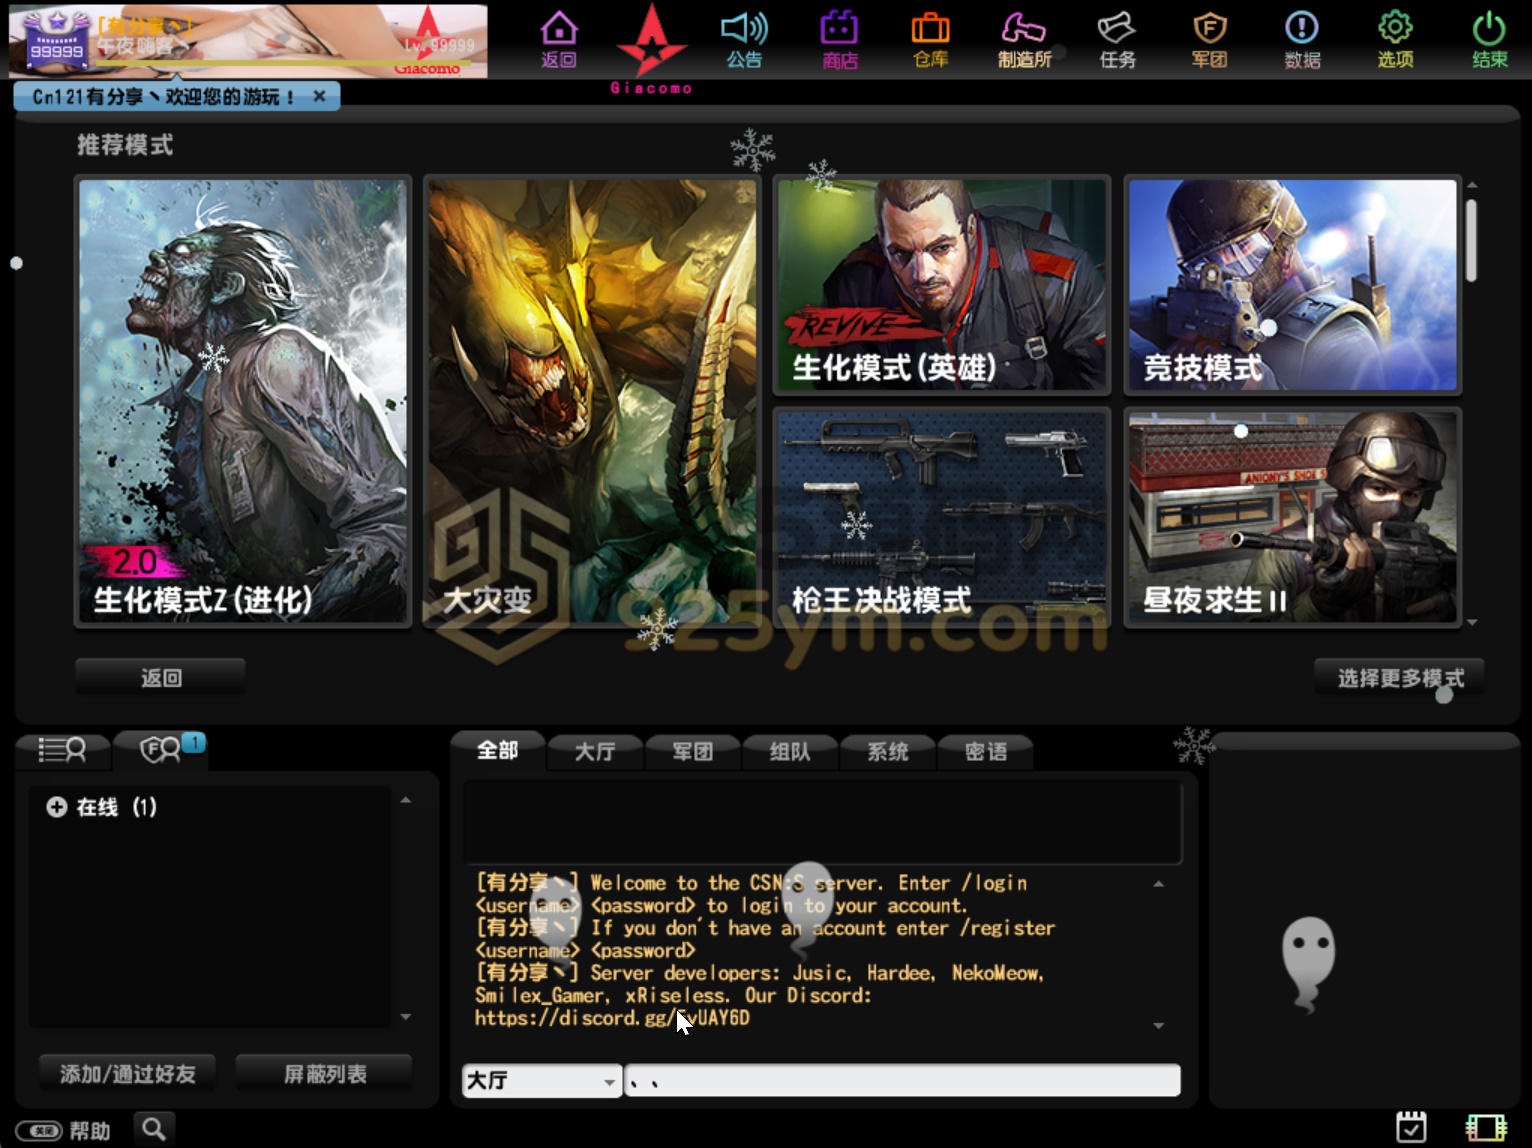The height and width of the screenshot is (1148, 1532).
Task: Open the 商店 shop icon
Action: [840, 40]
